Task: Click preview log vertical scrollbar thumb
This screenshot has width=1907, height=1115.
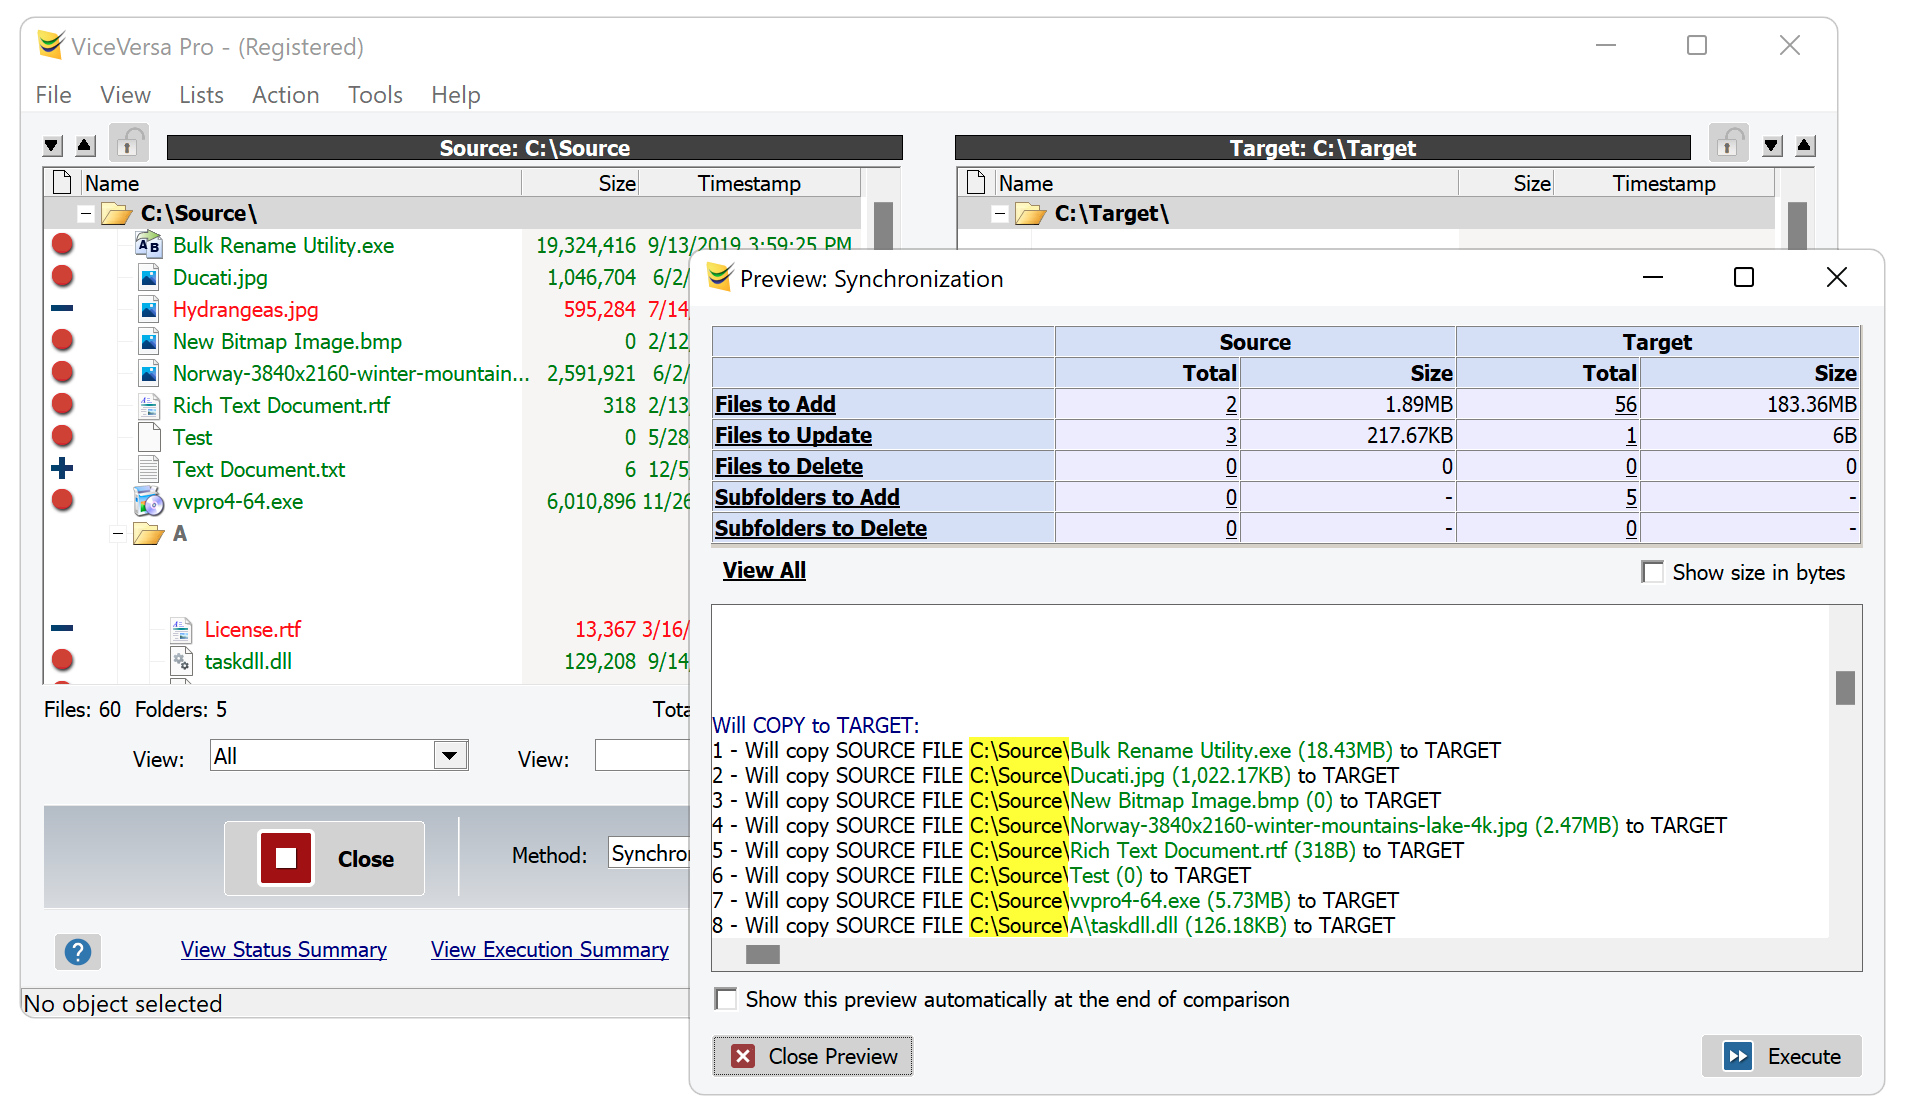Action: pos(1845,687)
